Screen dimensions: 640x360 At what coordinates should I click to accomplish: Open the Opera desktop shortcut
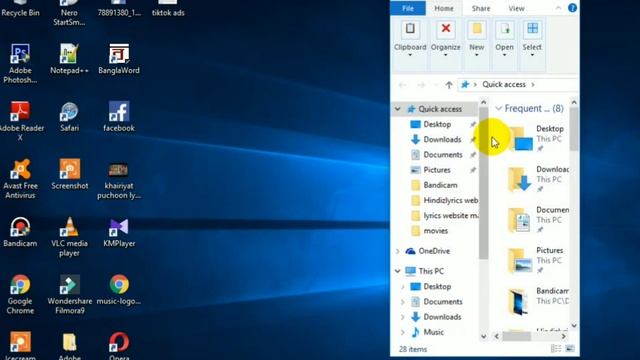tap(119, 346)
